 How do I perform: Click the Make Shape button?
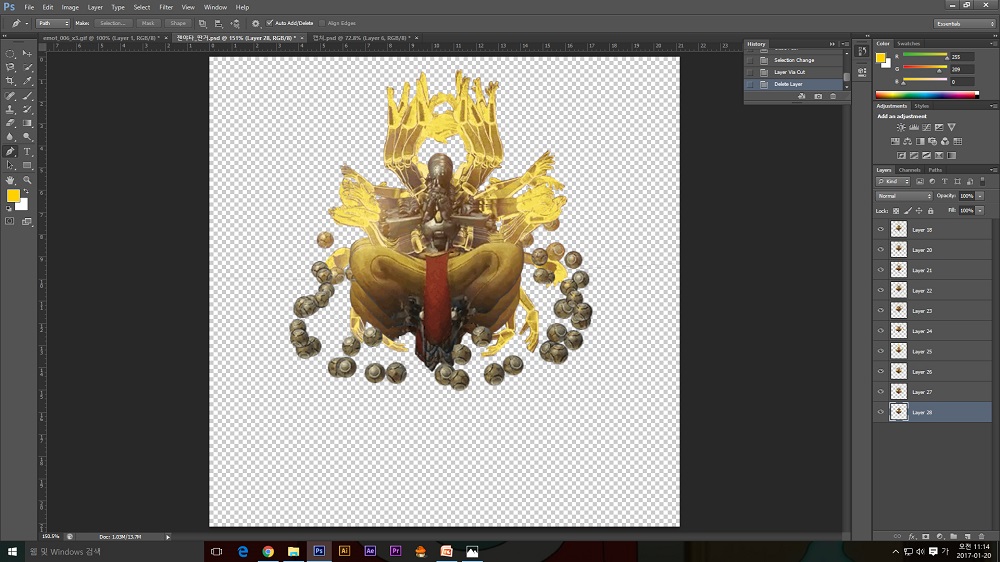tap(178, 24)
